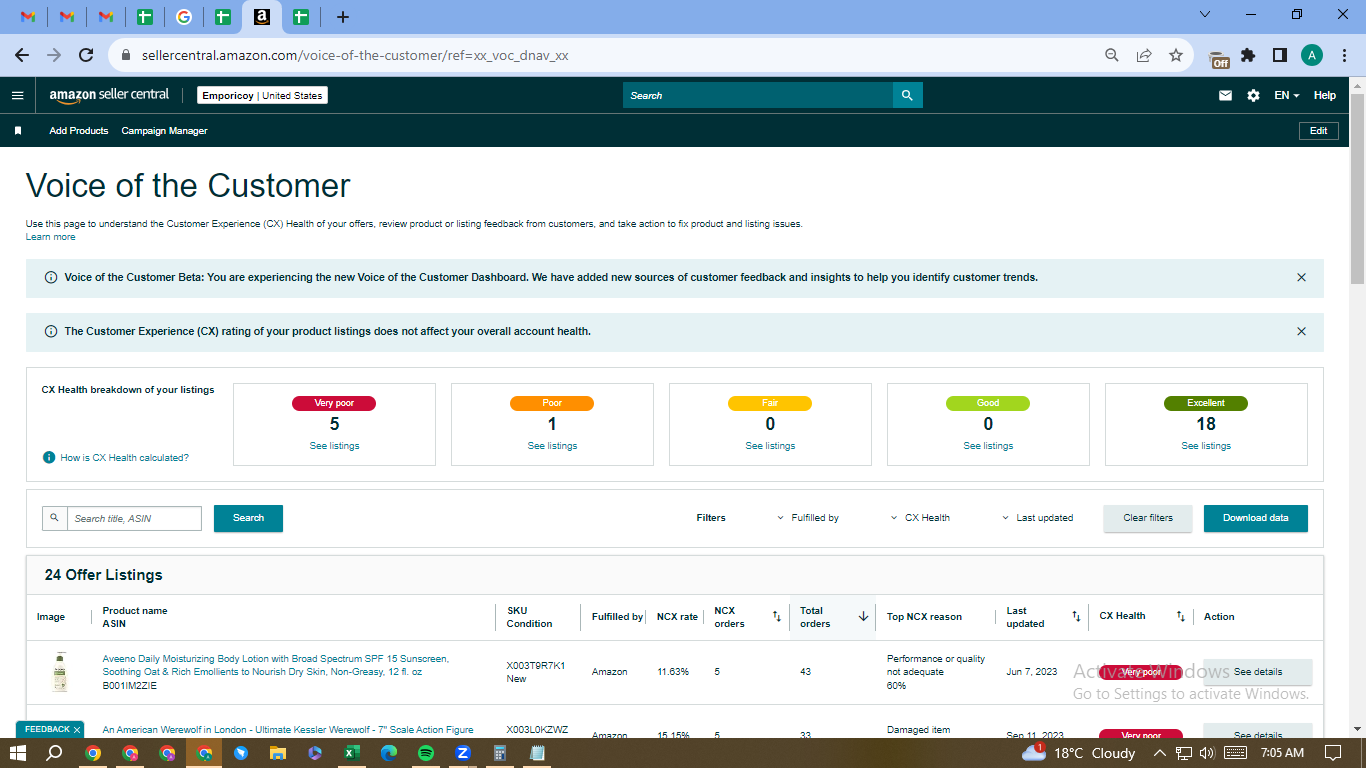Click the info icon beside 'How is CX Health calculated?'
The image size is (1366, 768).
49,457
